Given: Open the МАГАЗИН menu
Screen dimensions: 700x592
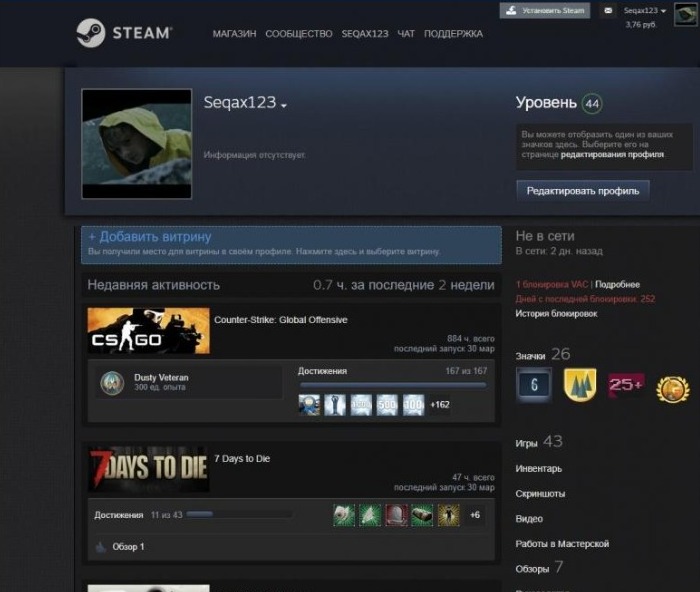Looking at the screenshot, I should coord(234,33).
